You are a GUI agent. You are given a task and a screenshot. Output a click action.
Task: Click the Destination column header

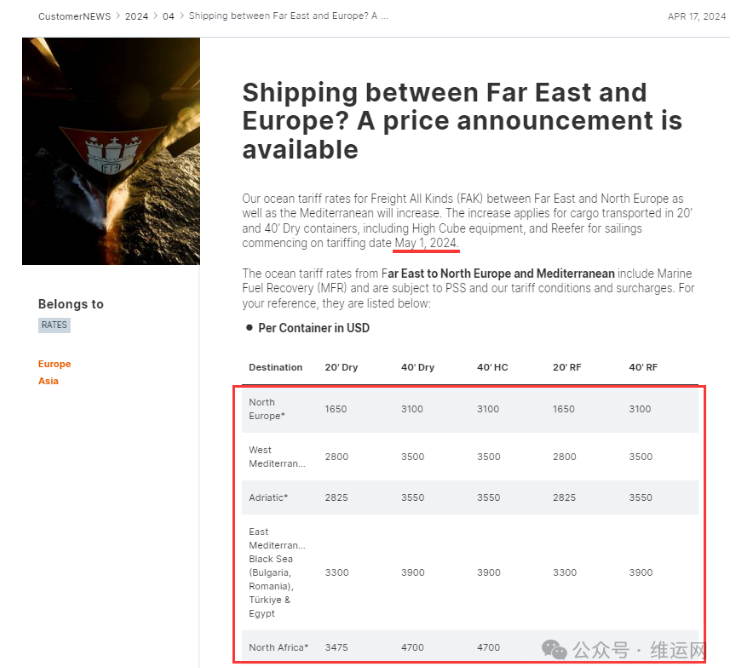tap(275, 367)
